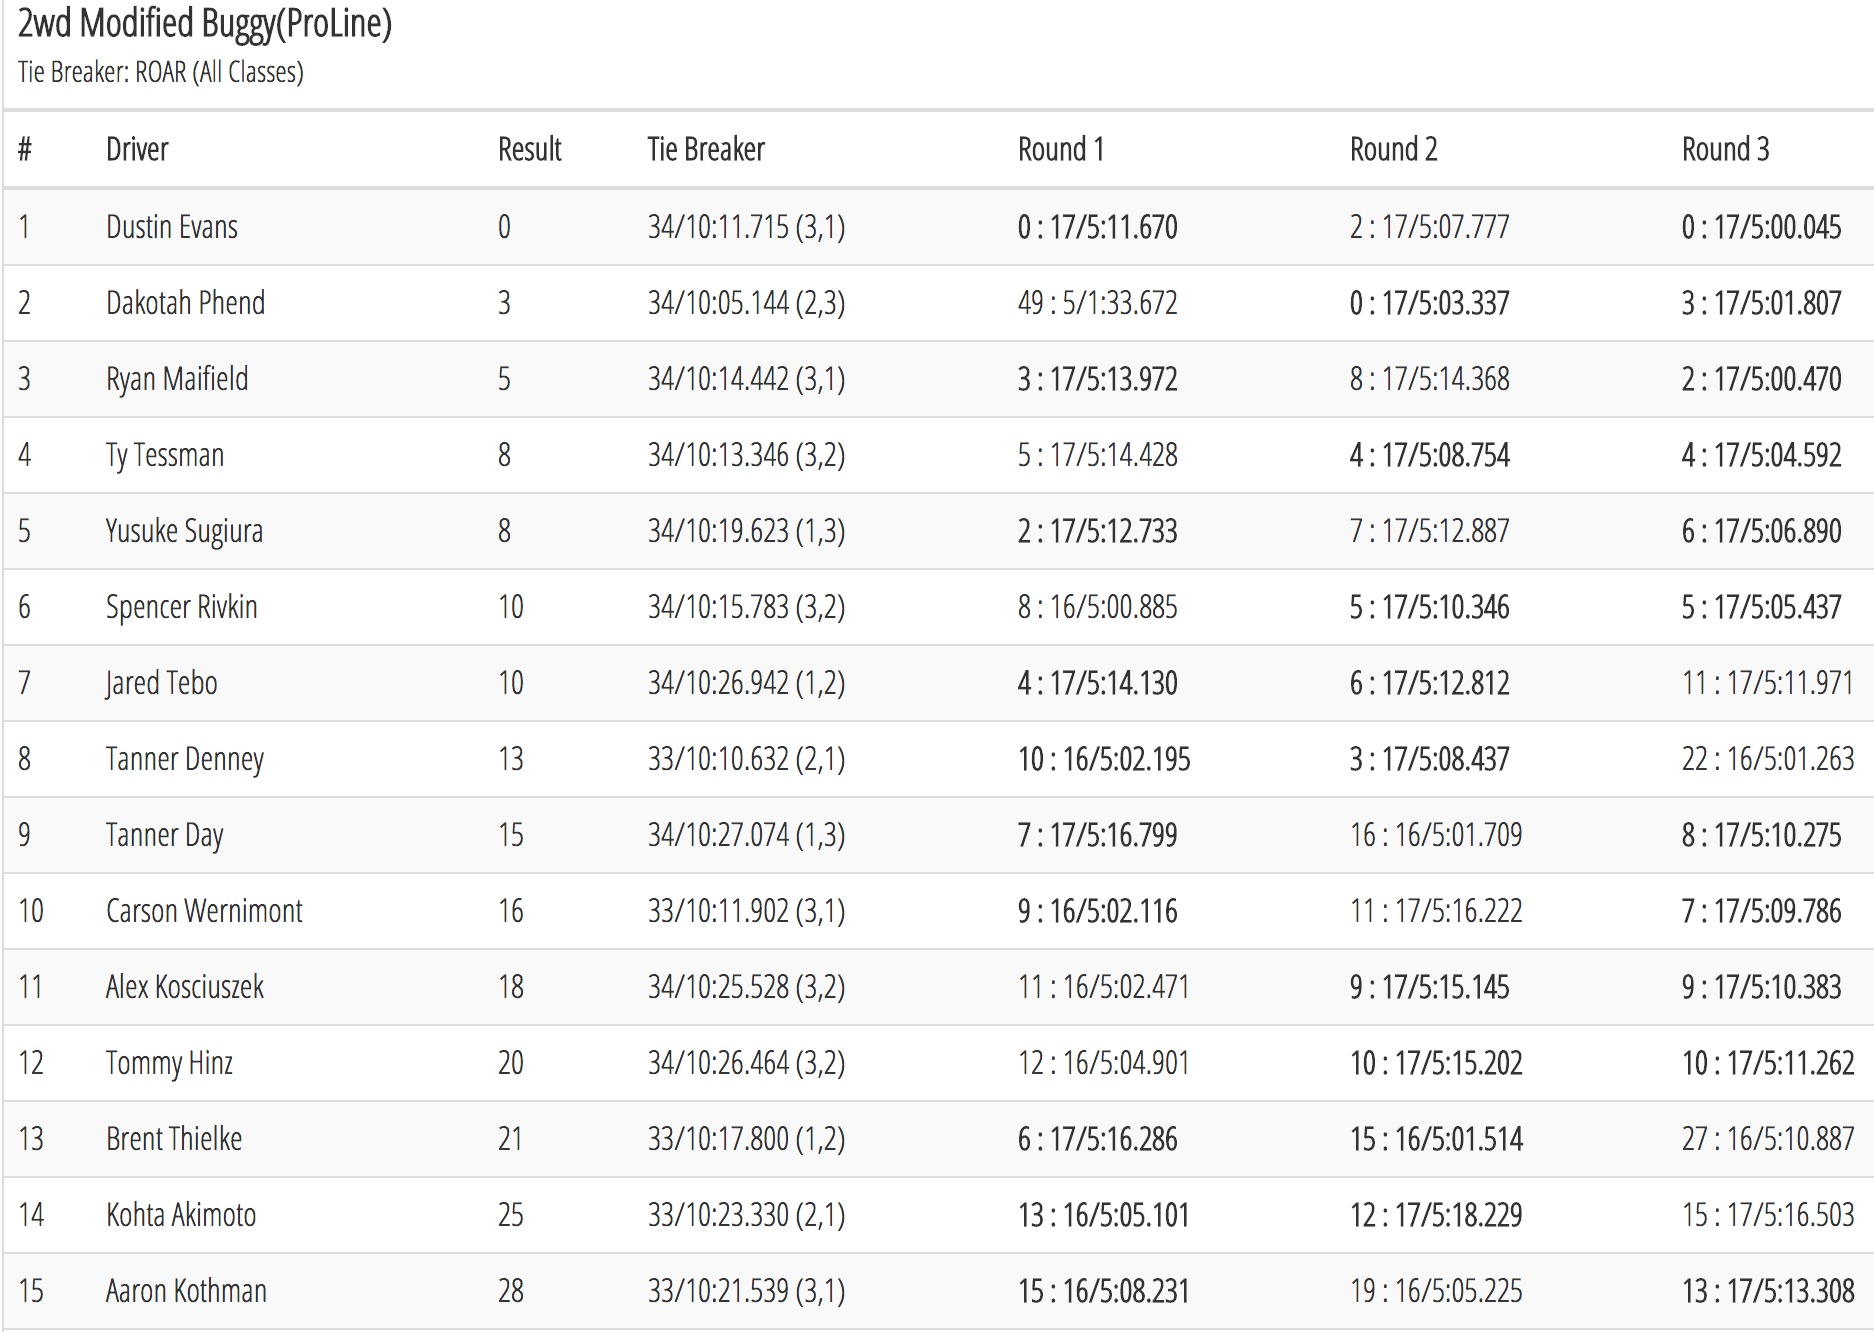The width and height of the screenshot is (1874, 1332).
Task: Click the 2wd Modified Buggy(ProLine) heading
Action: pos(205,24)
